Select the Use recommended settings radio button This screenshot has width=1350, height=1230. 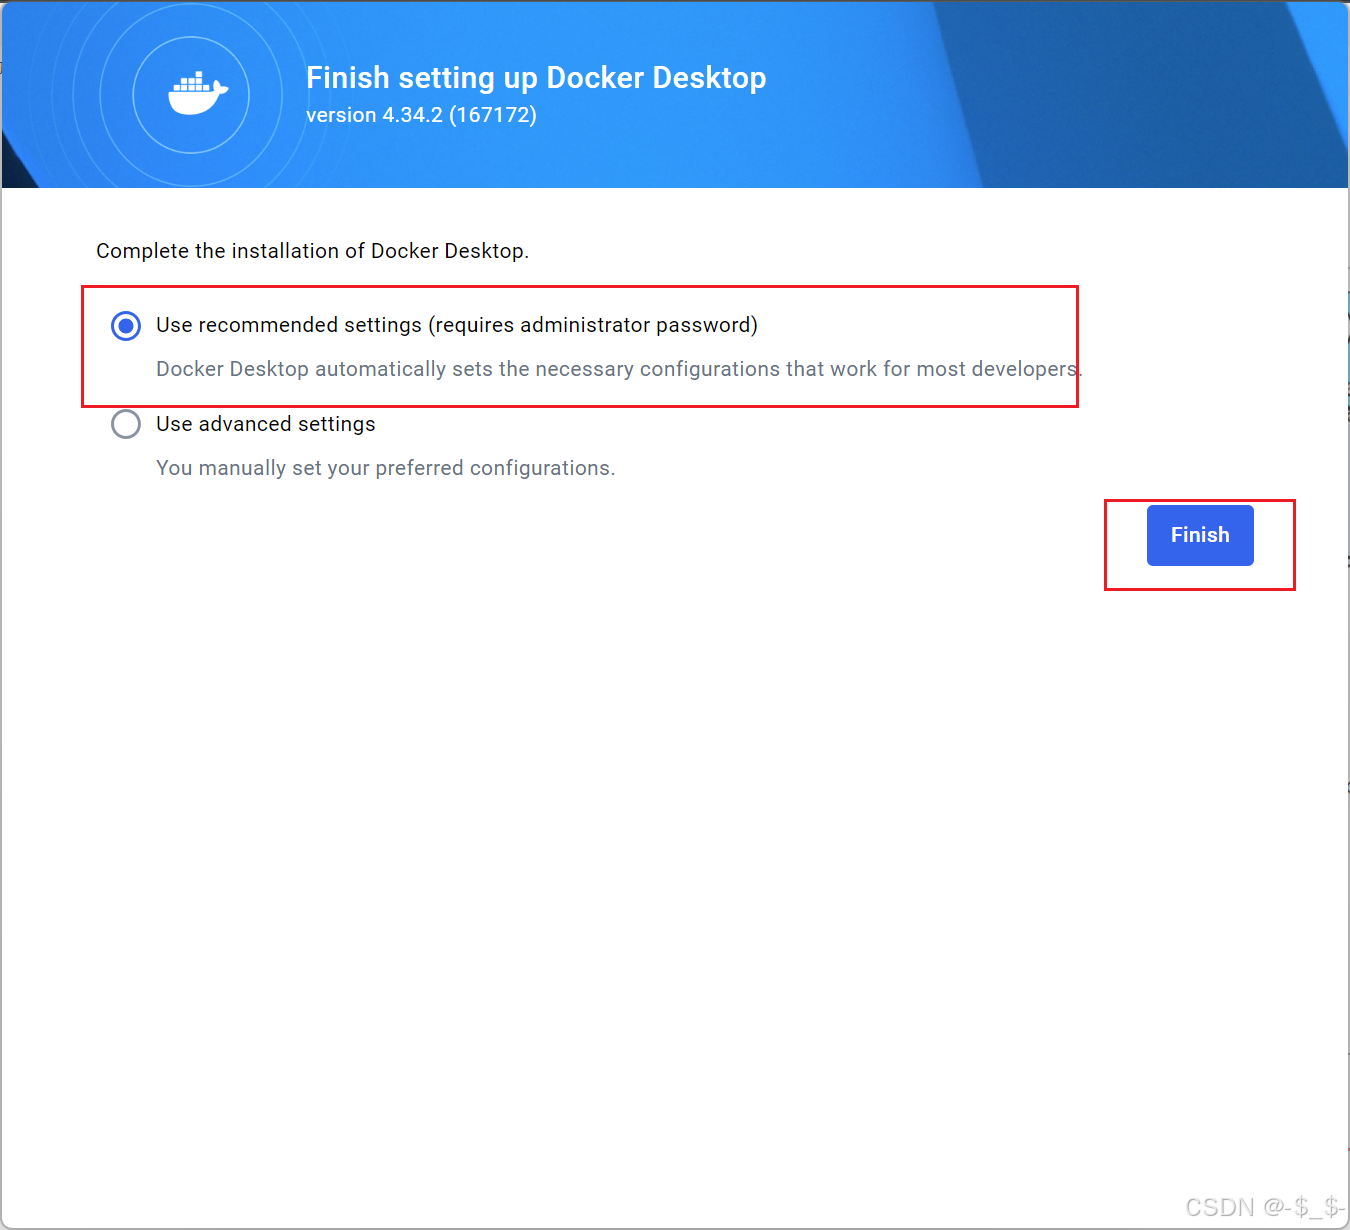pyautogui.click(x=126, y=326)
